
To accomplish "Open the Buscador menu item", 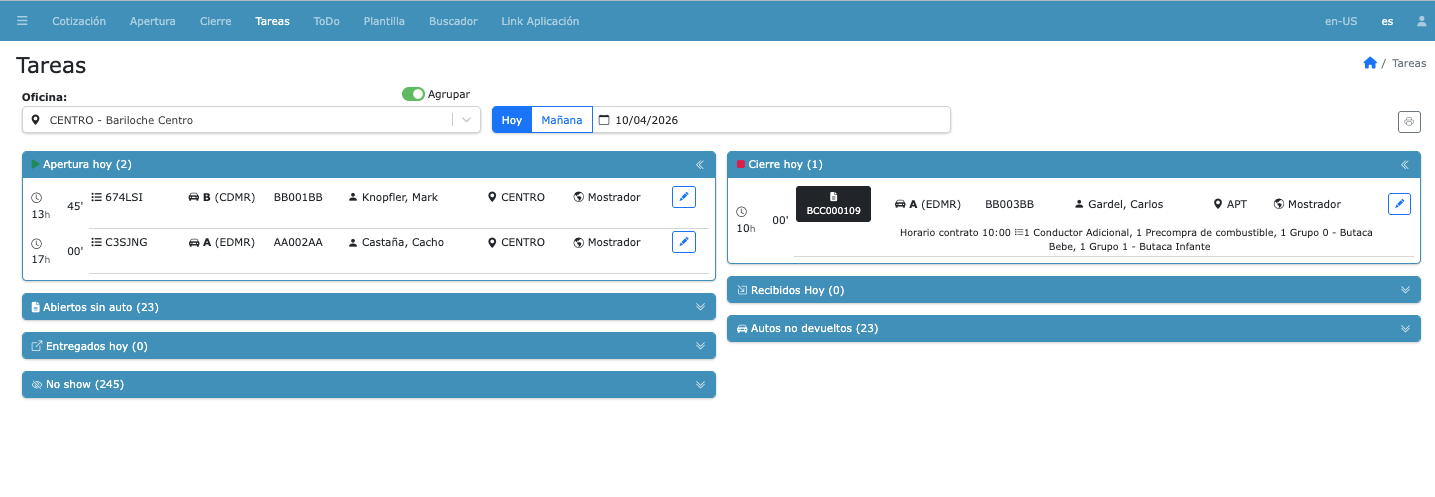I will click(x=453, y=21).
